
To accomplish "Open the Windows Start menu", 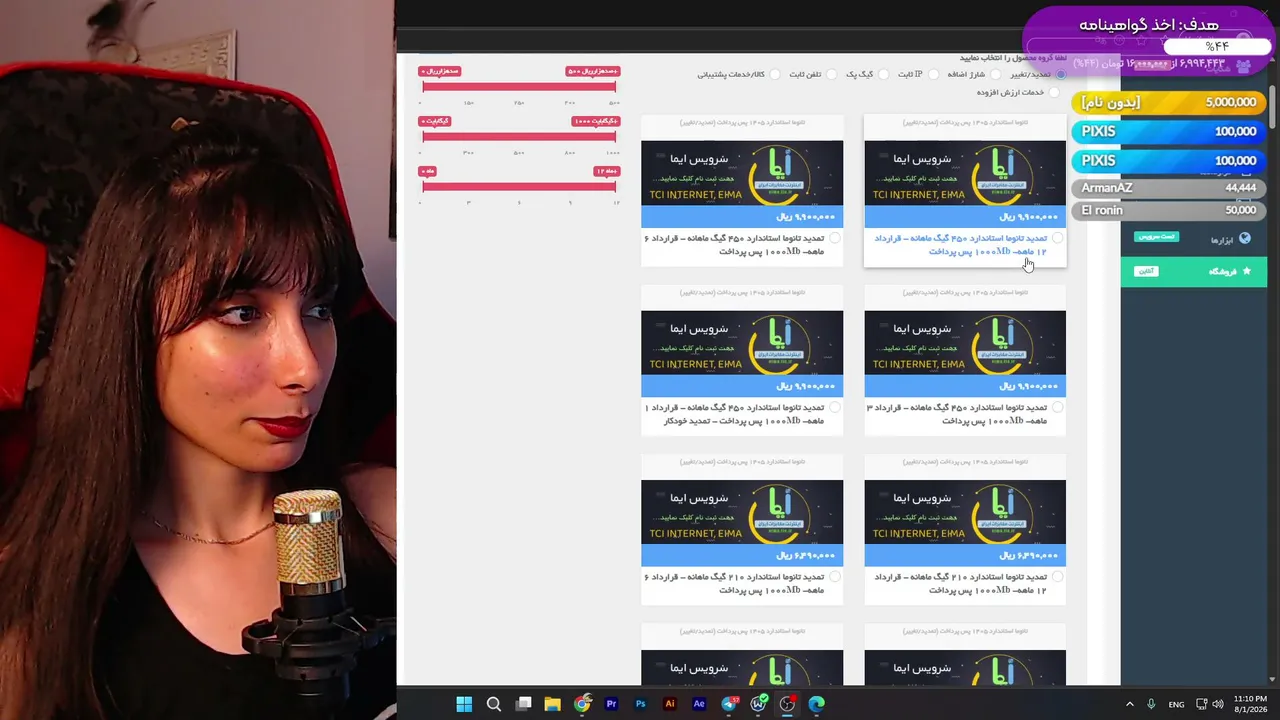I will [464, 704].
